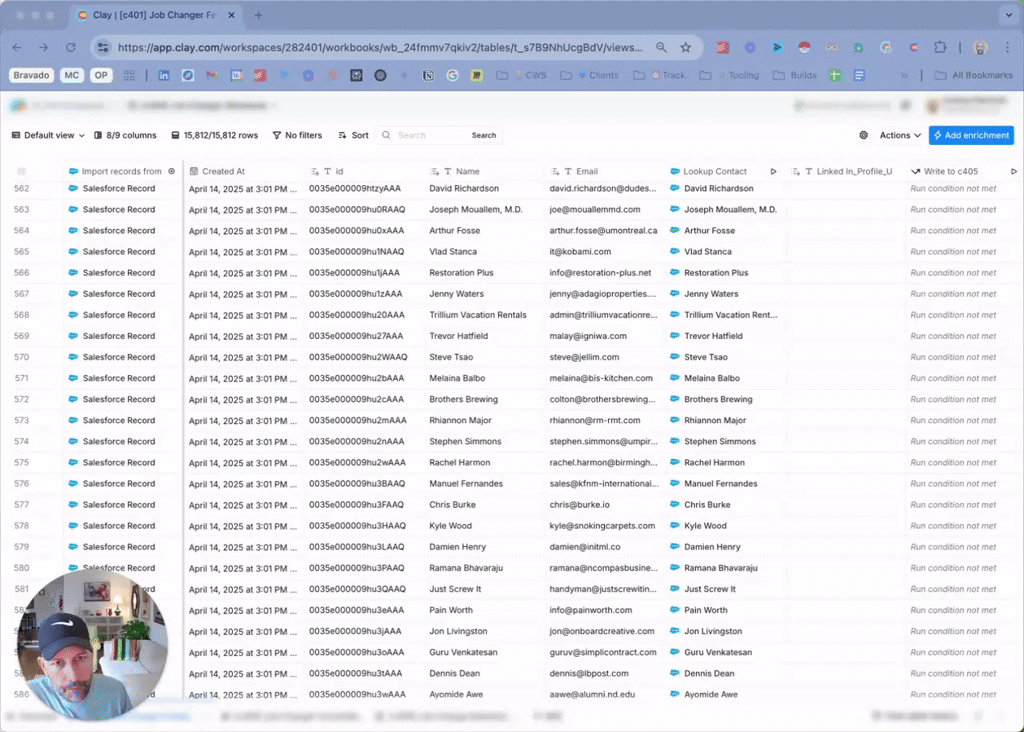This screenshot has width=1024, height=732.
Task: Toggle the select-all checkbox in table header
Action: pos(22,171)
